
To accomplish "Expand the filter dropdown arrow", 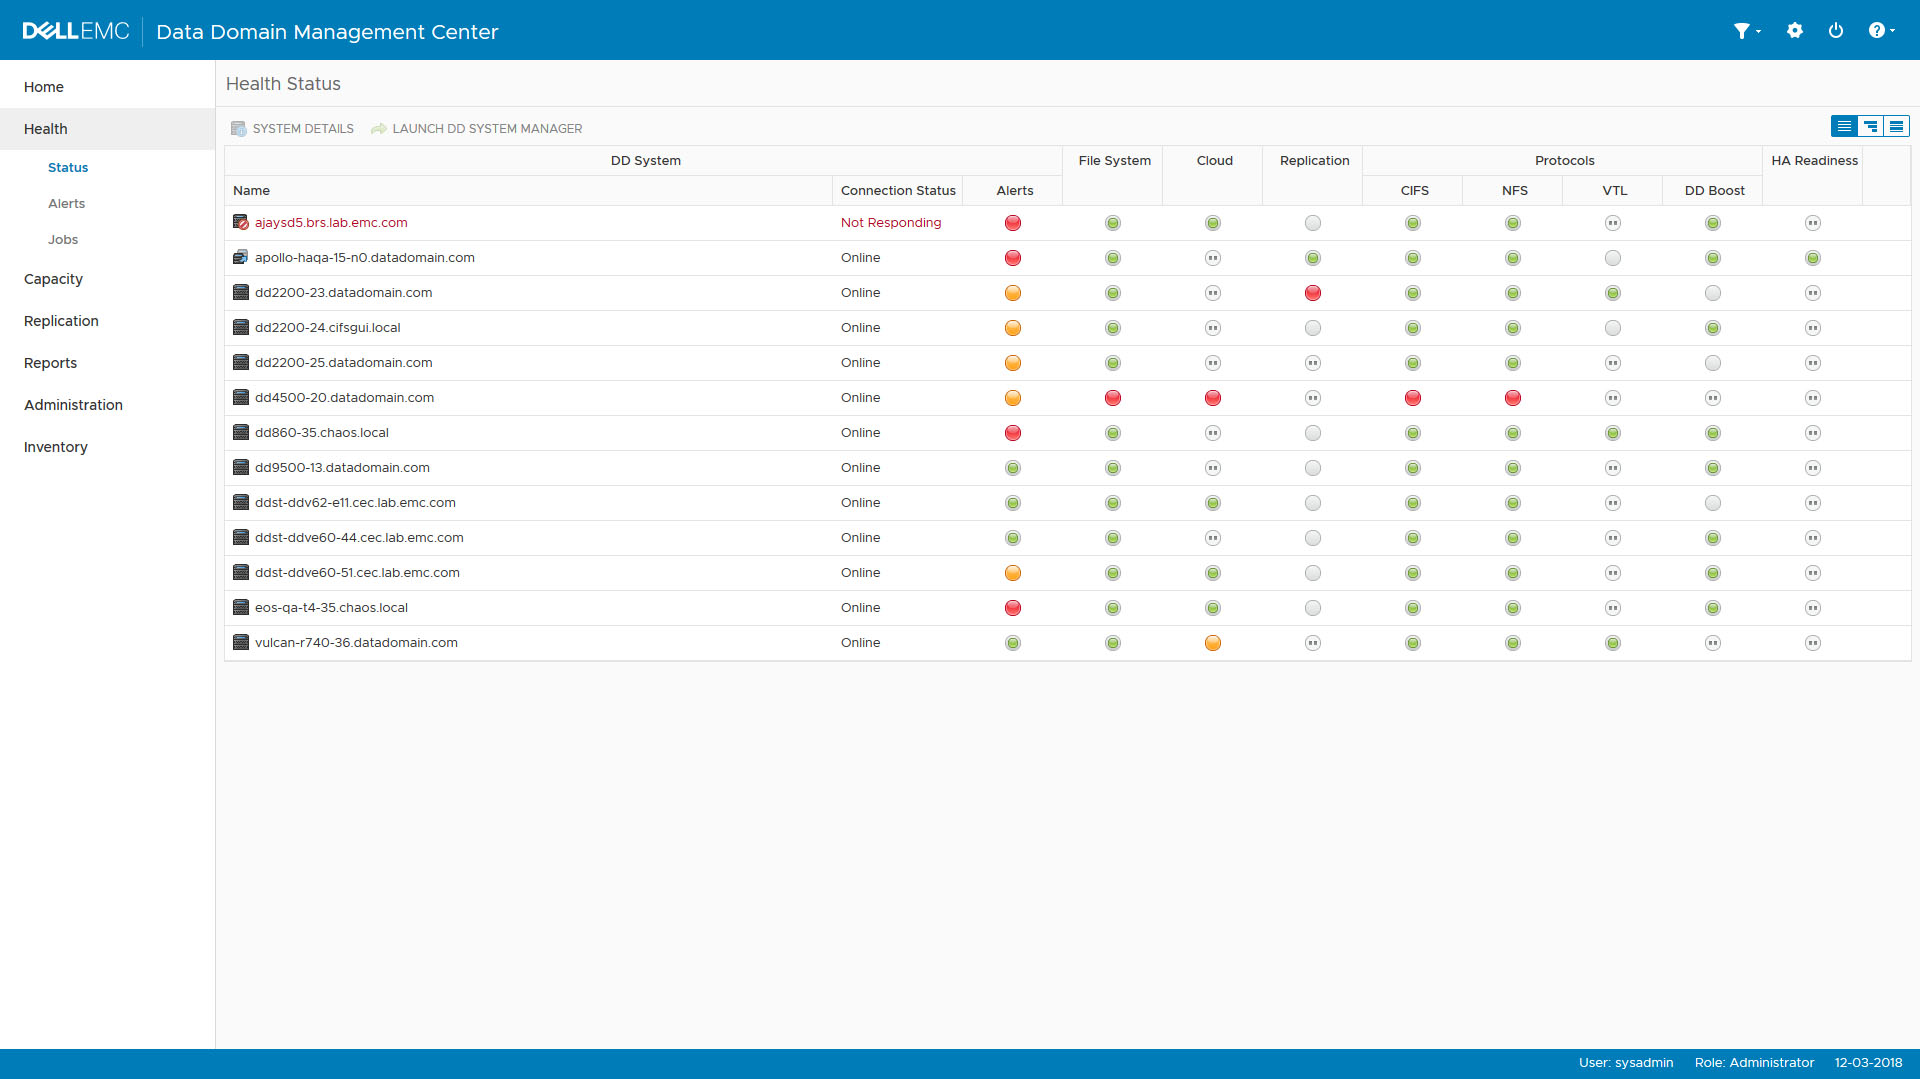I will click(1758, 31).
